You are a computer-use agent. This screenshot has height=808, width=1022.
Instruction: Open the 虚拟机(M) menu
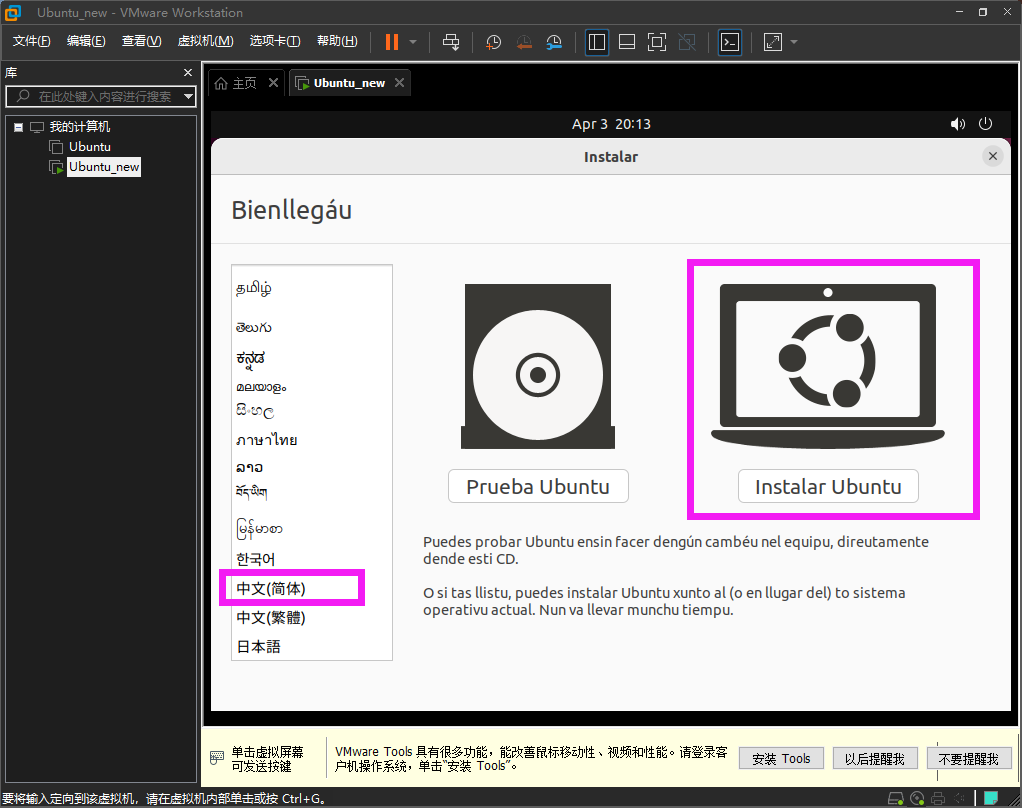pyautogui.click(x=205, y=41)
